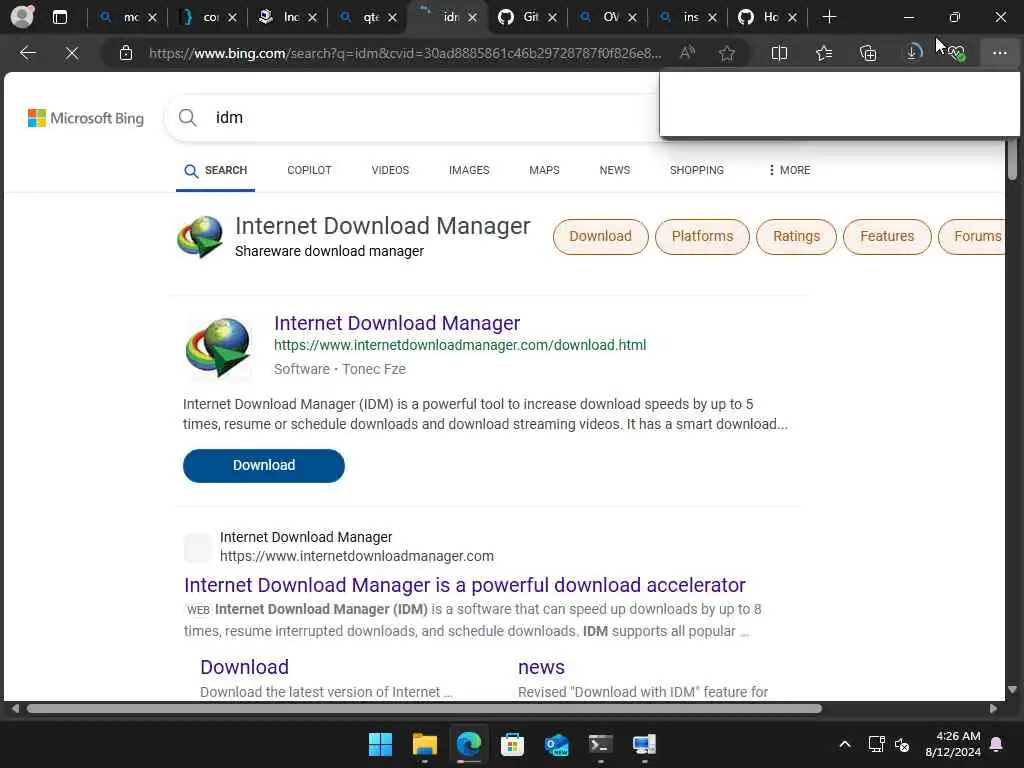Close the active 'idm' browser tab
This screenshot has width=1024, height=768.
pos(472,18)
